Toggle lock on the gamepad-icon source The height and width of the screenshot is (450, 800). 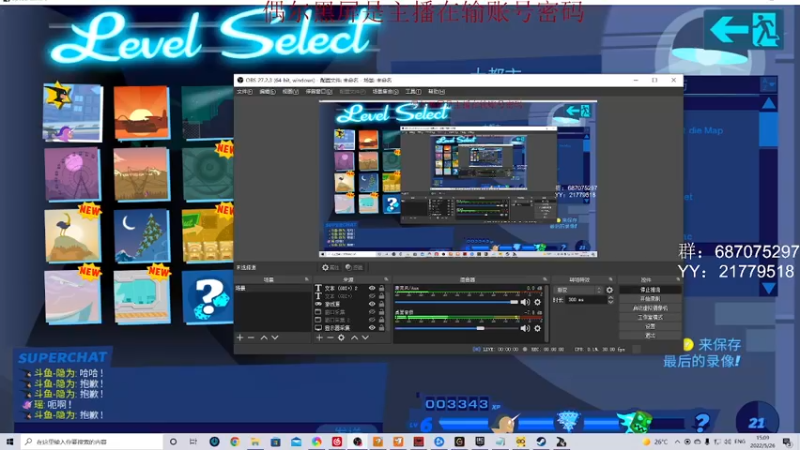pyautogui.click(x=381, y=304)
